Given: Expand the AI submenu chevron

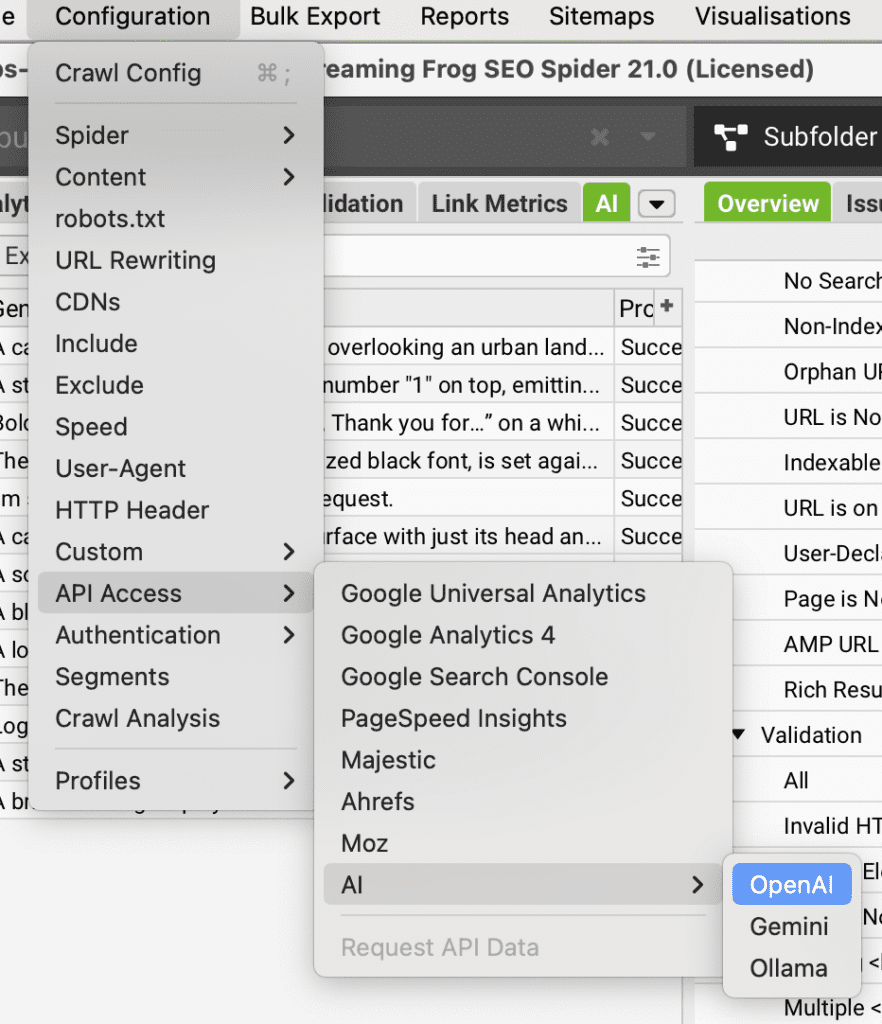Looking at the screenshot, I should tap(697, 885).
